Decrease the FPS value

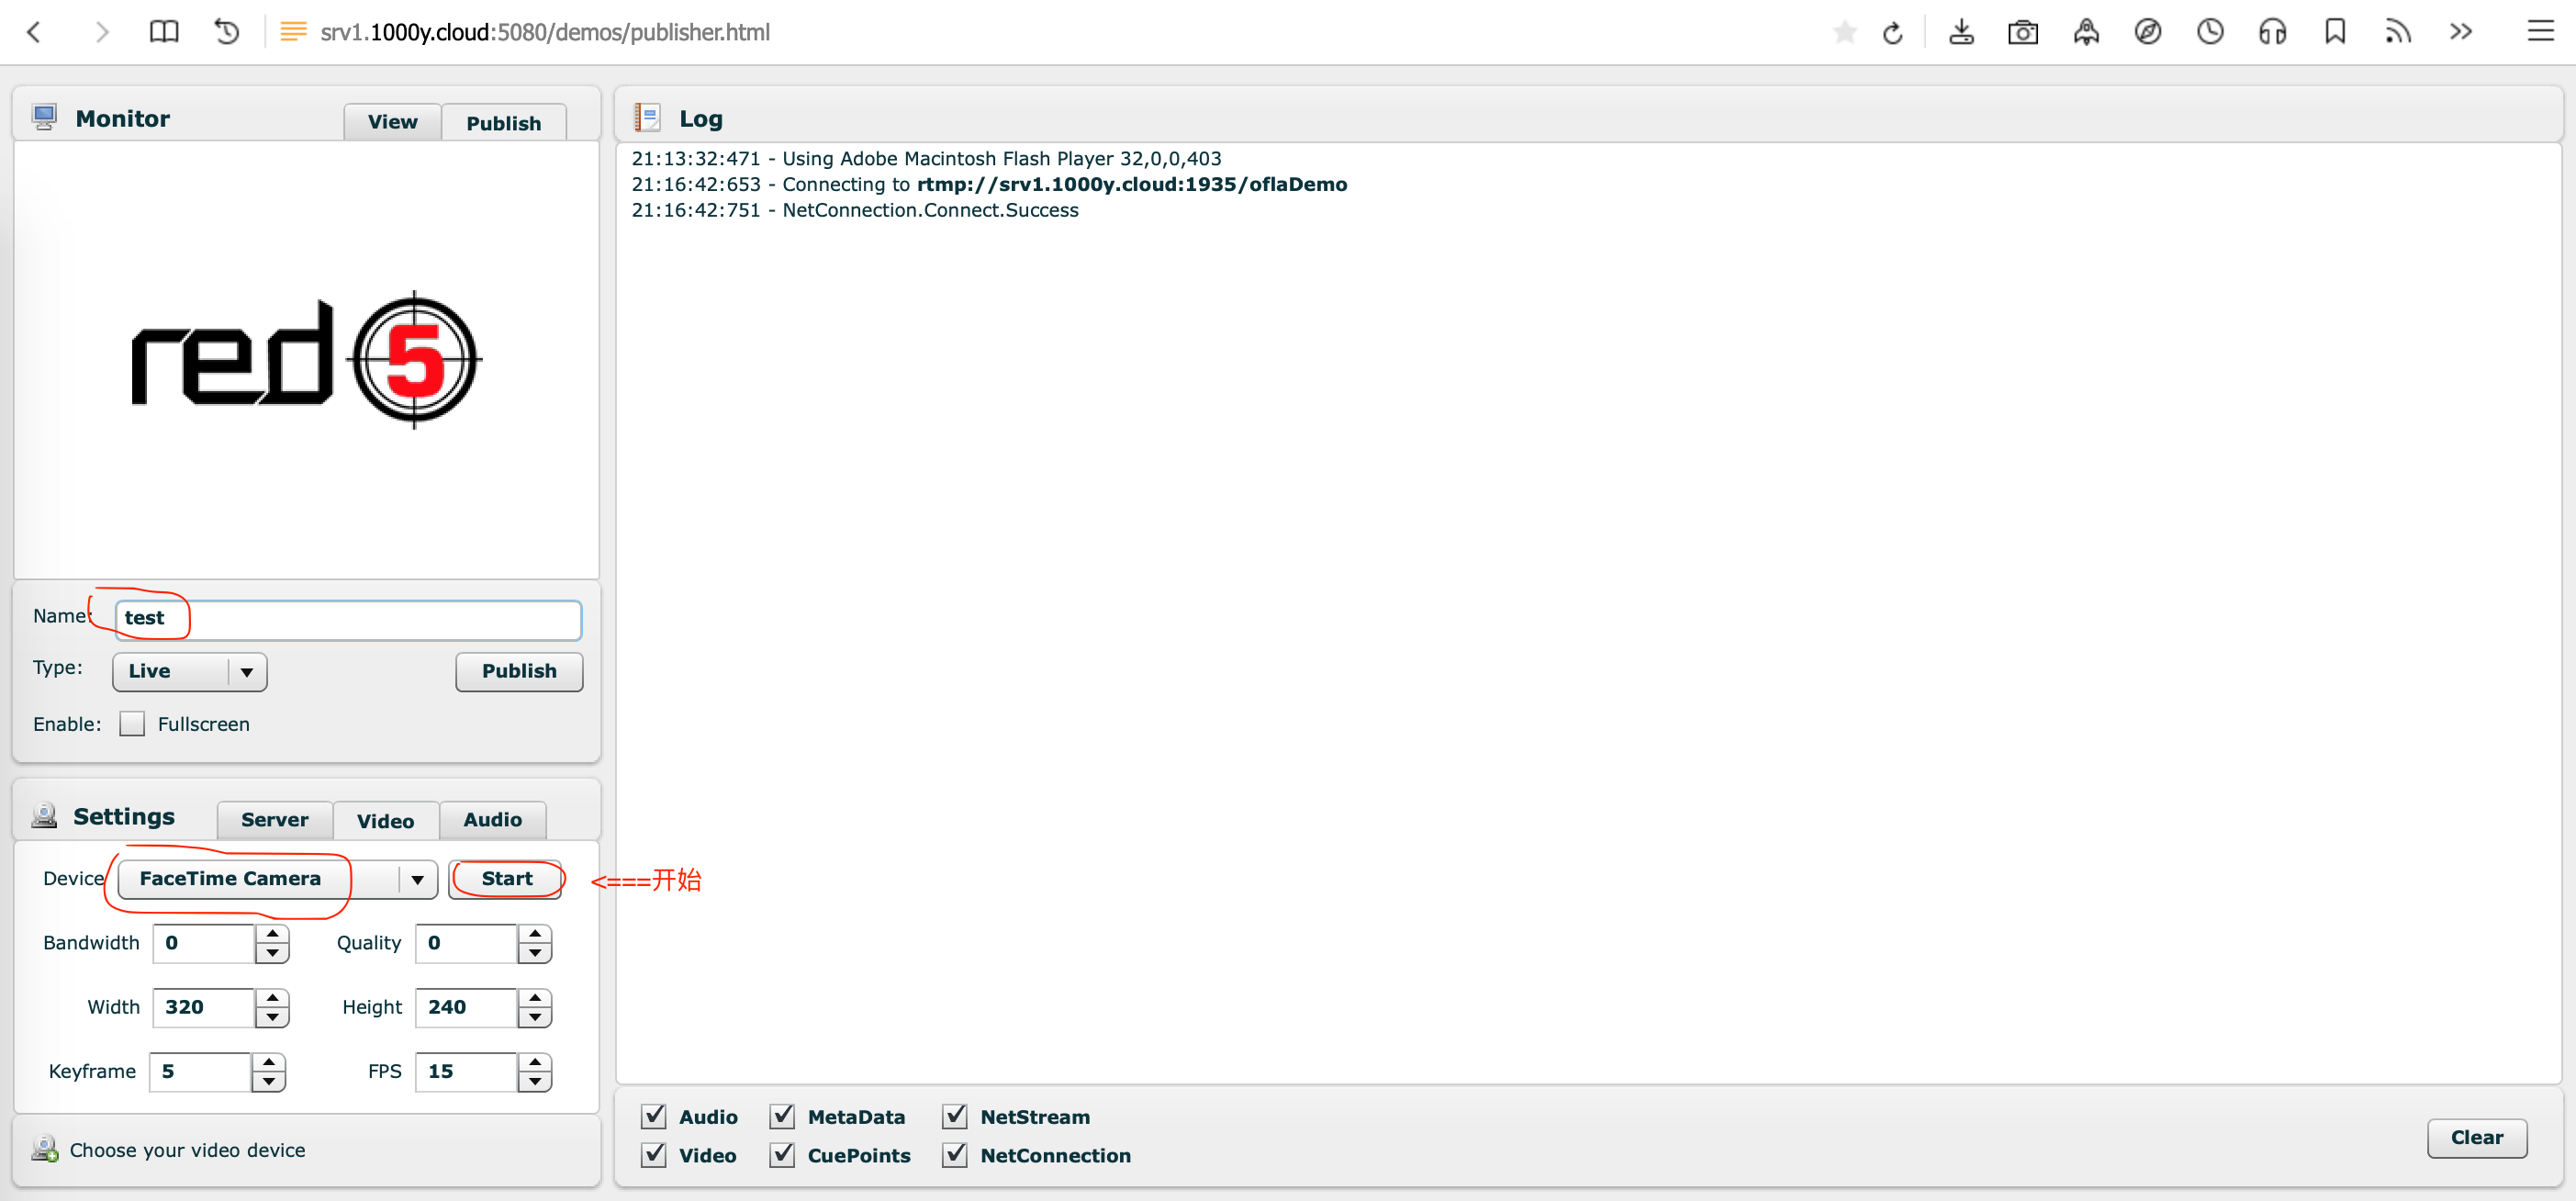[x=535, y=1081]
